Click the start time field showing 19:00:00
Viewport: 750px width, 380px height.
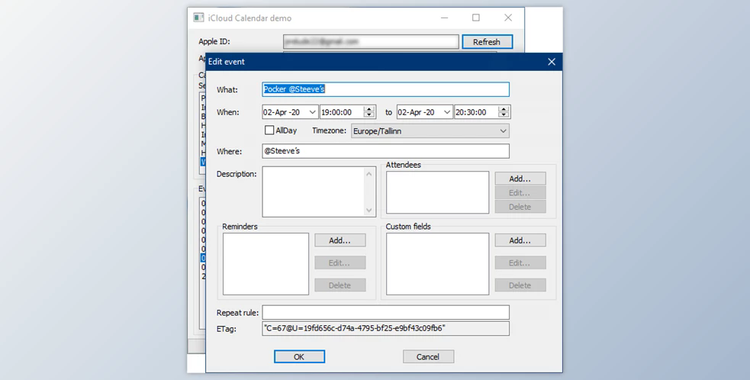[342, 112]
